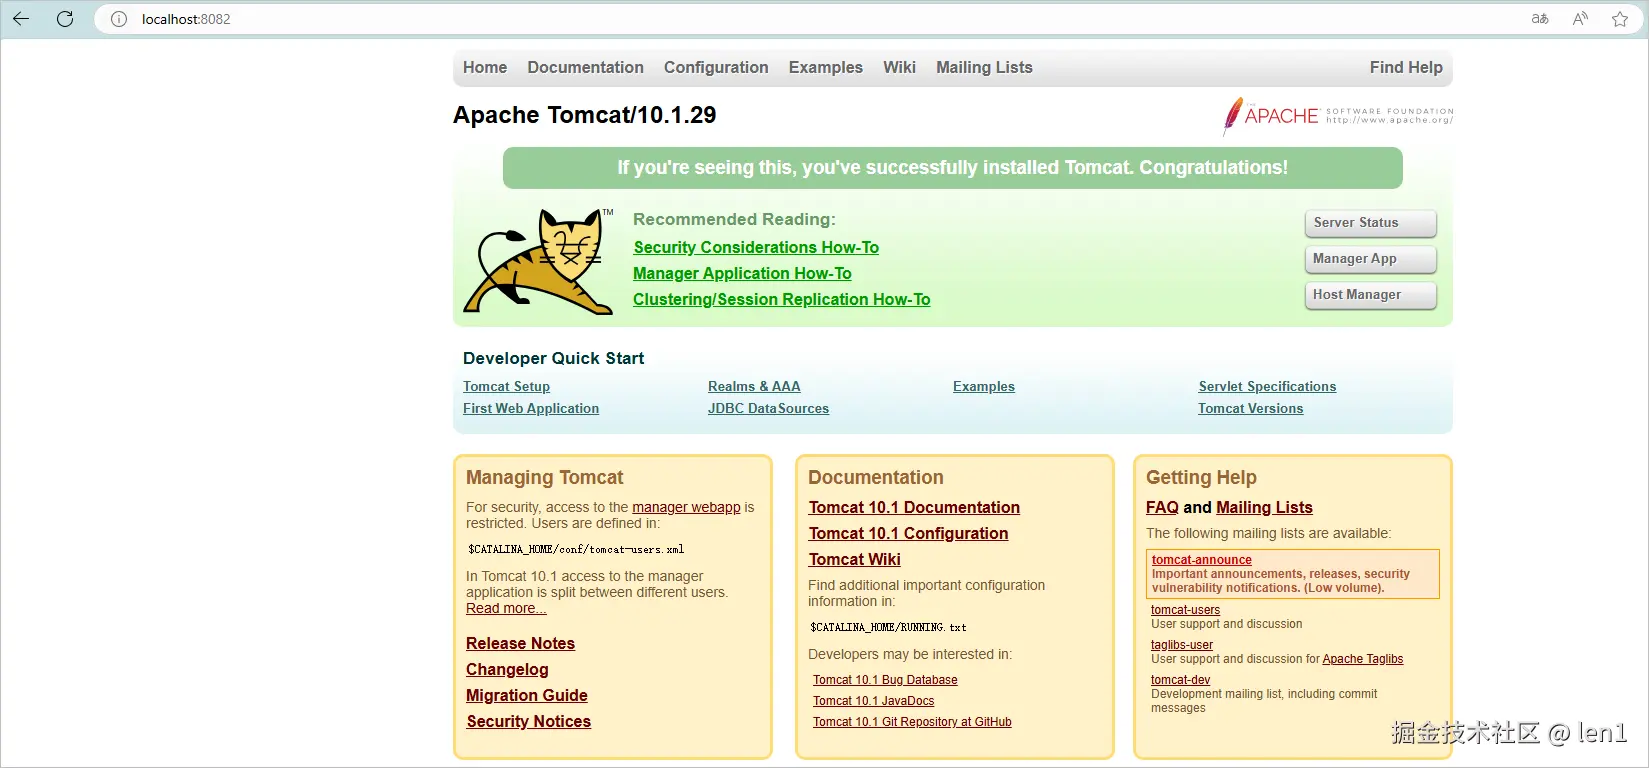
Task: Open the tomcat-users mailing list link
Action: click(x=1185, y=610)
